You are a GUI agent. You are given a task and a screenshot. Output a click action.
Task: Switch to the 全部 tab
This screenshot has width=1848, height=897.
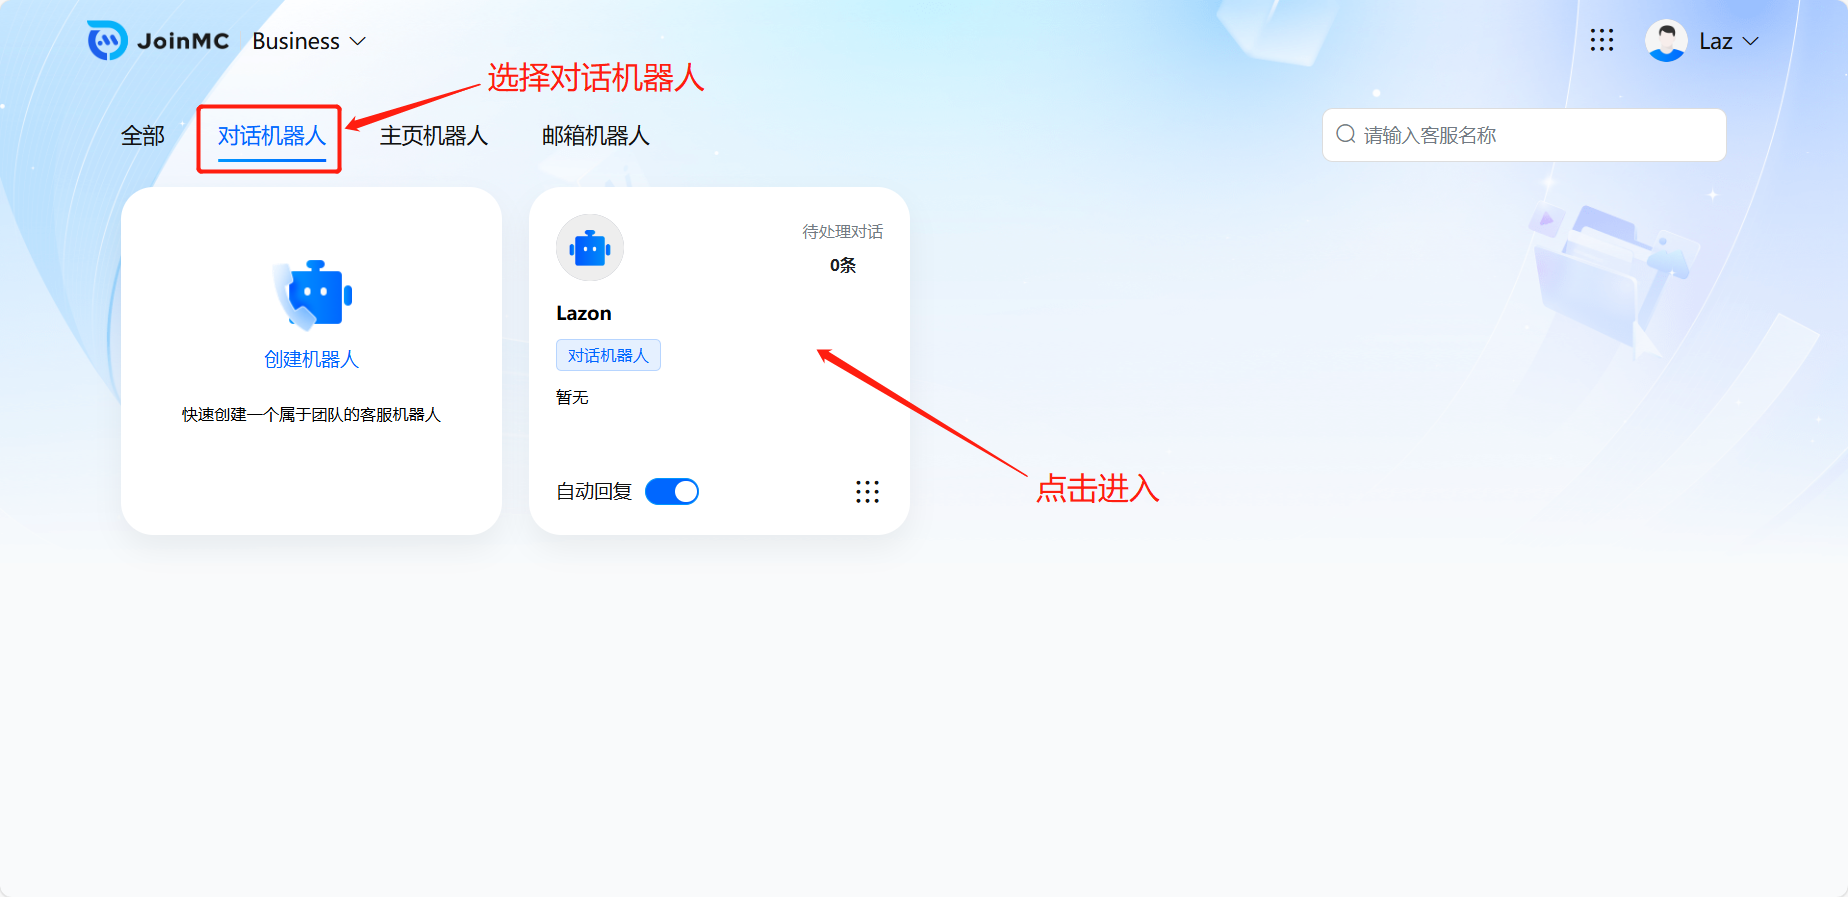(x=143, y=136)
